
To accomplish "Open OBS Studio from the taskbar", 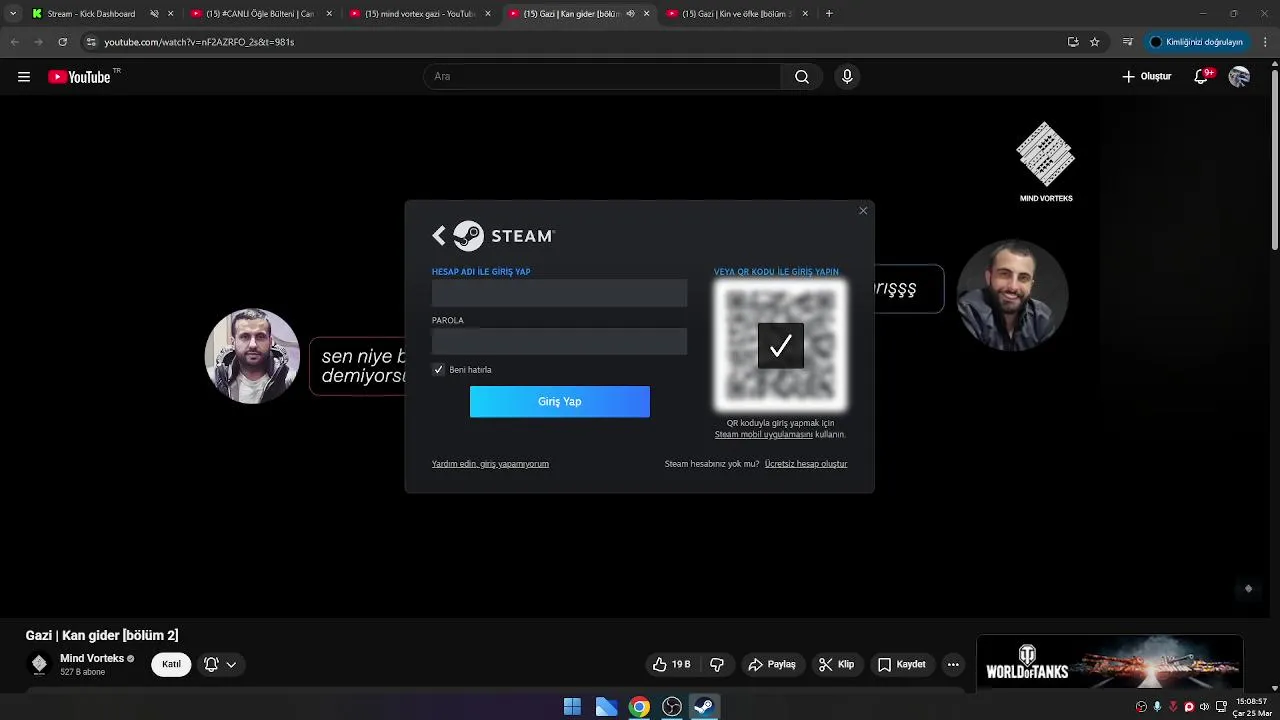I will [x=672, y=707].
